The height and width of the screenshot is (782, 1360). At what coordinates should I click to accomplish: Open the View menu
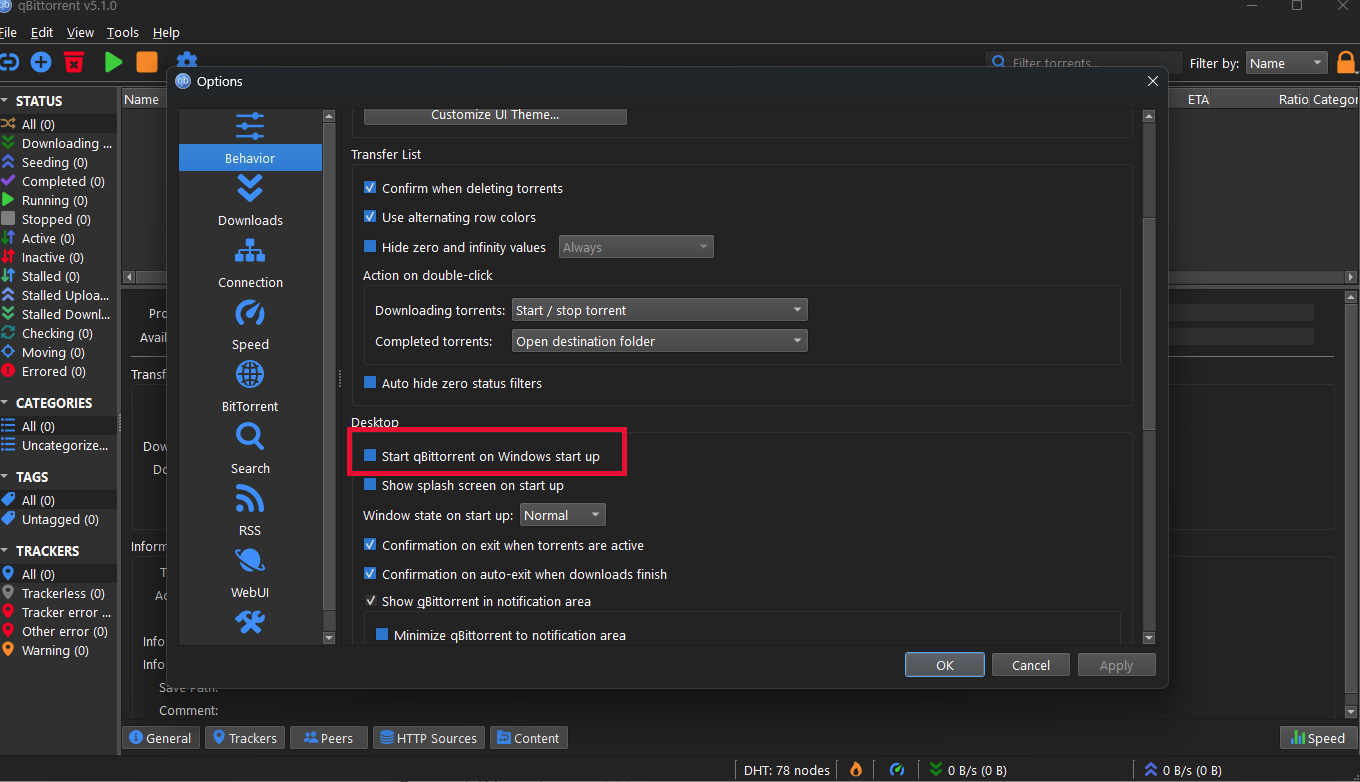80,33
